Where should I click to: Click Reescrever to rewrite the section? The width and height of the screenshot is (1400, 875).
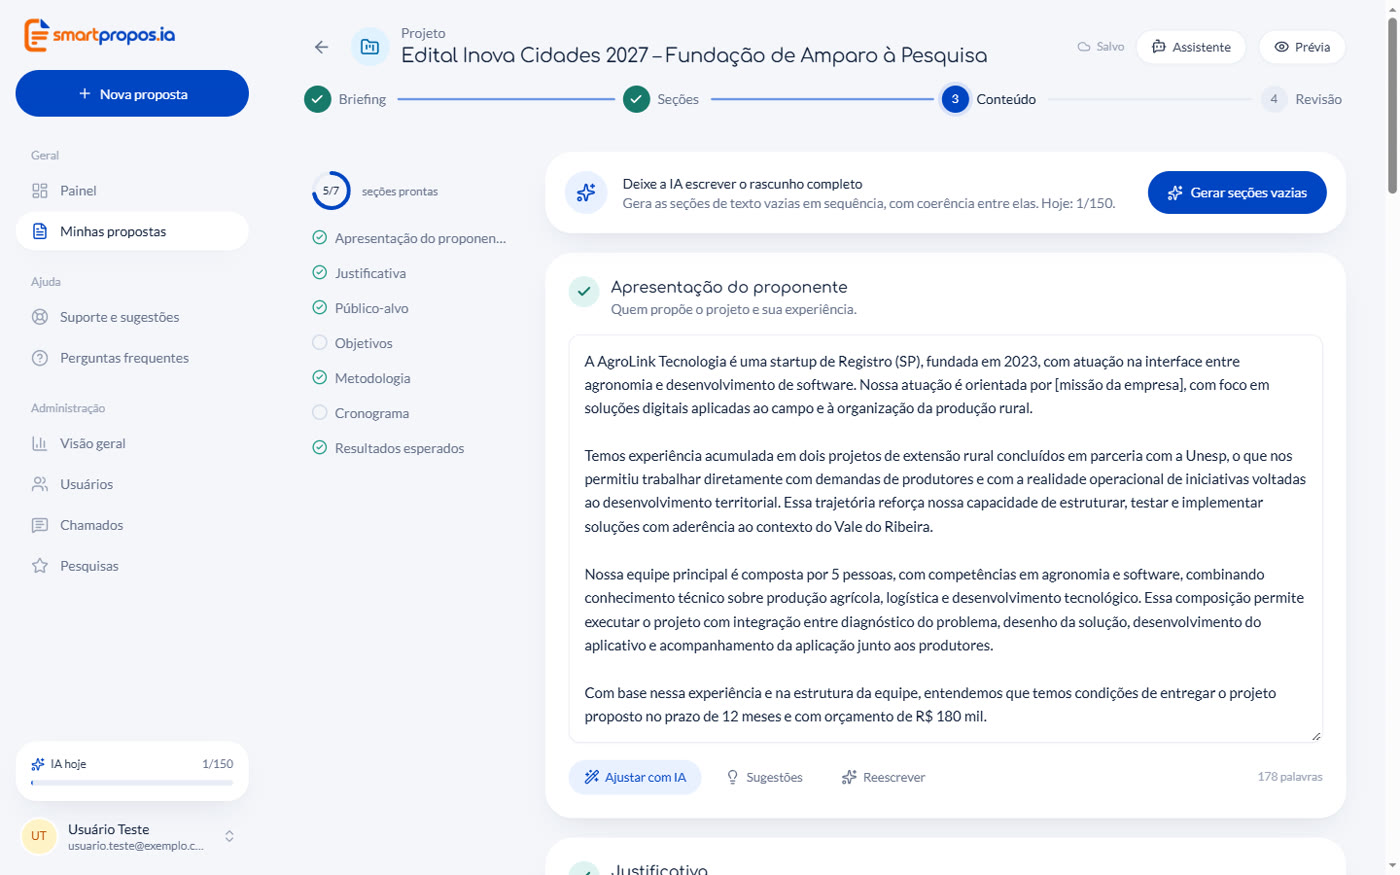[883, 777]
